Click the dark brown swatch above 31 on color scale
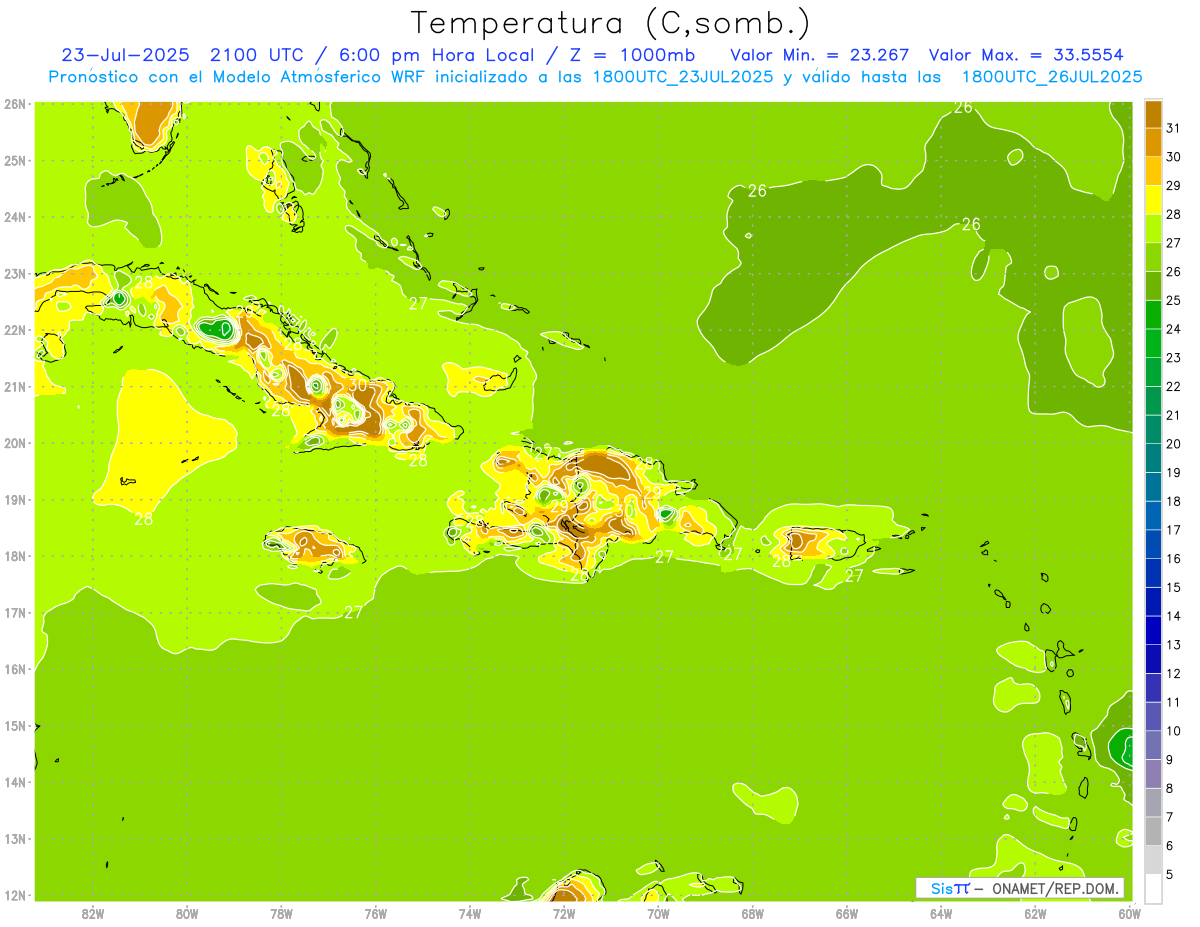 click(x=1153, y=114)
